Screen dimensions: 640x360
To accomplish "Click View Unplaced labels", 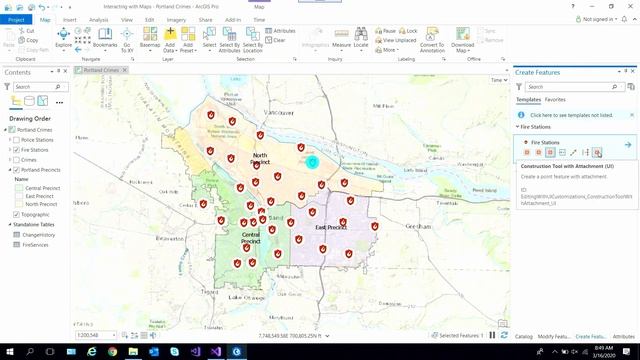I will point(396,40).
